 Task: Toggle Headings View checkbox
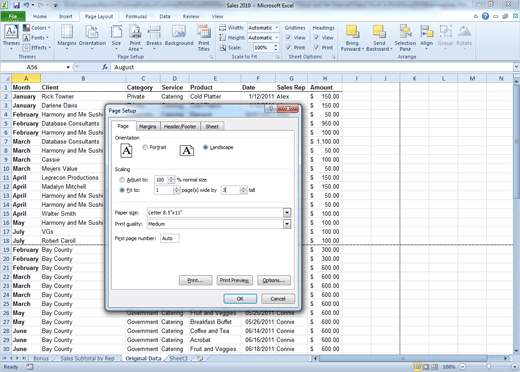pos(316,38)
